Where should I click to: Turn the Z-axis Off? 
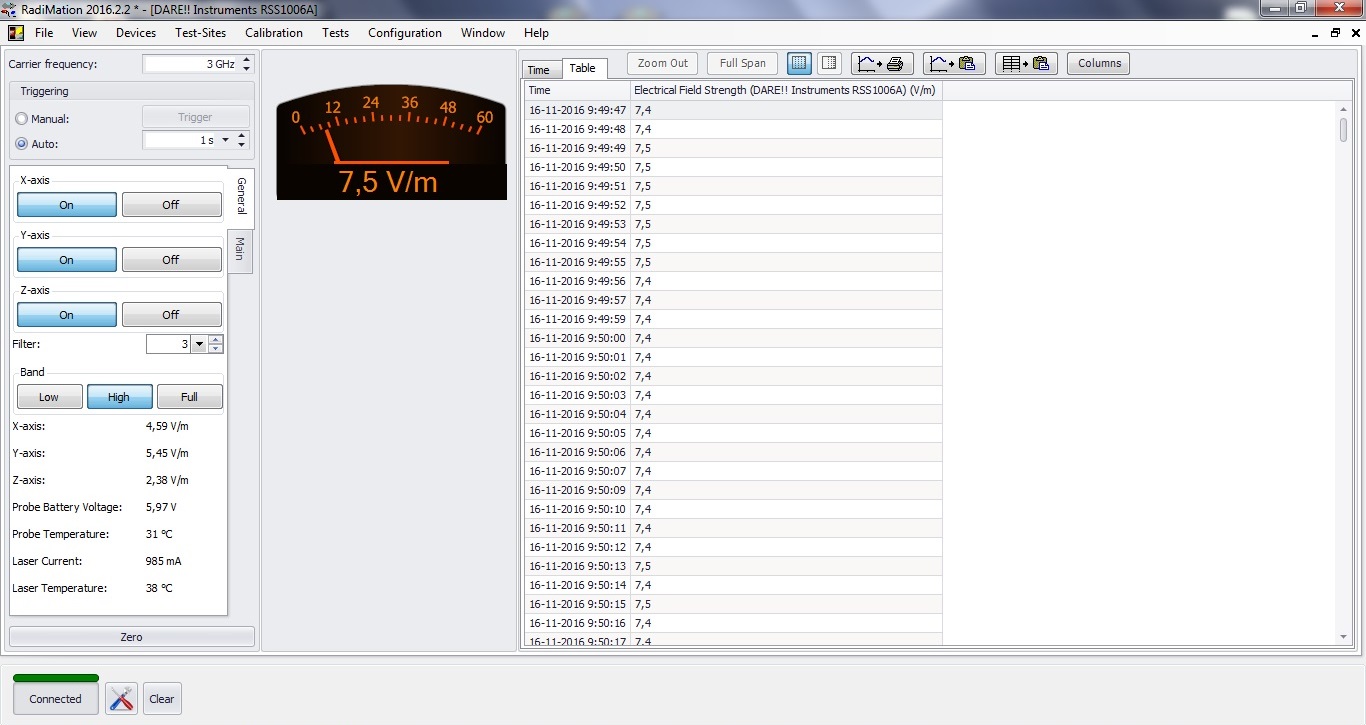pyautogui.click(x=171, y=315)
